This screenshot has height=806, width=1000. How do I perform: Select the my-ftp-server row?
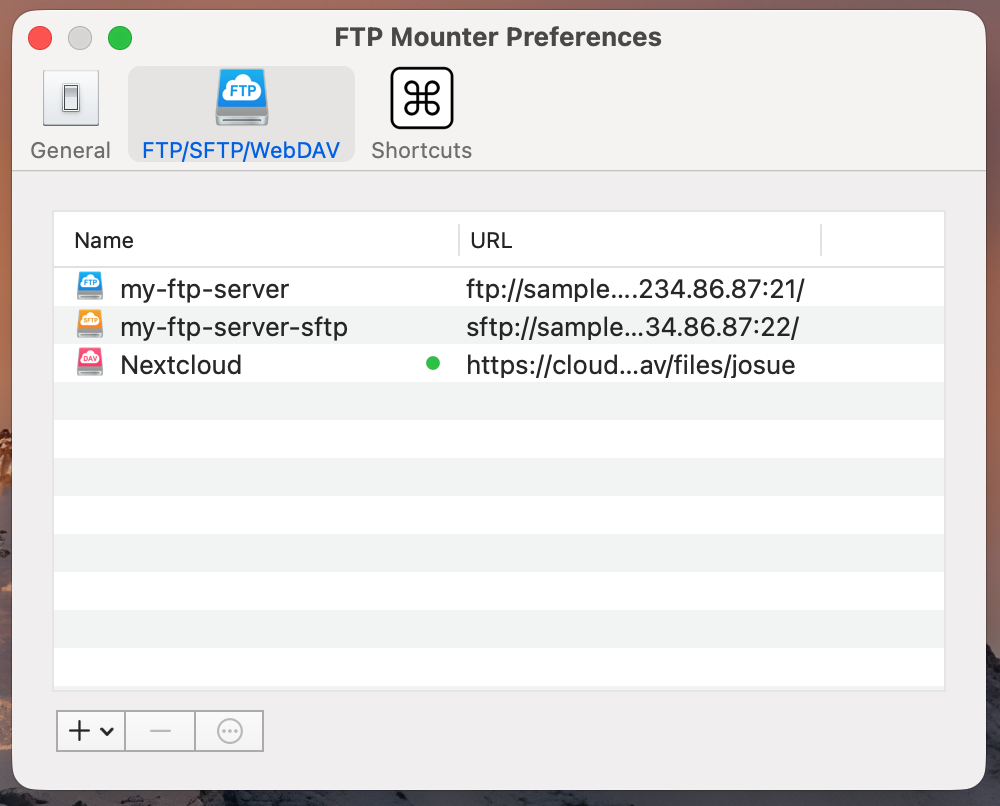point(204,289)
